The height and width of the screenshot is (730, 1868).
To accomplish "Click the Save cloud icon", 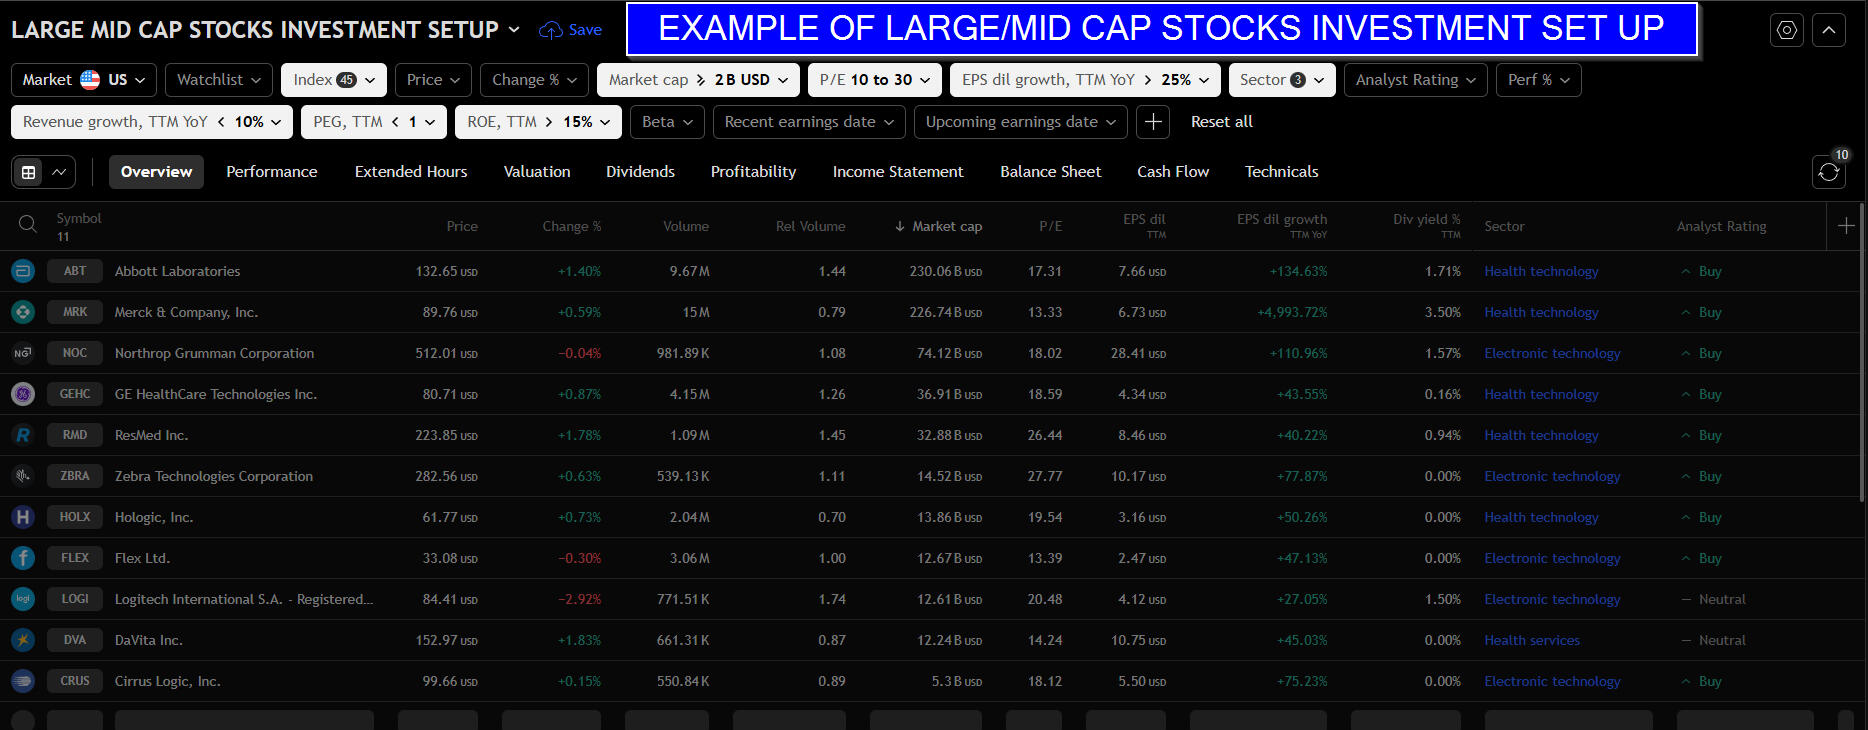I will click(x=551, y=30).
